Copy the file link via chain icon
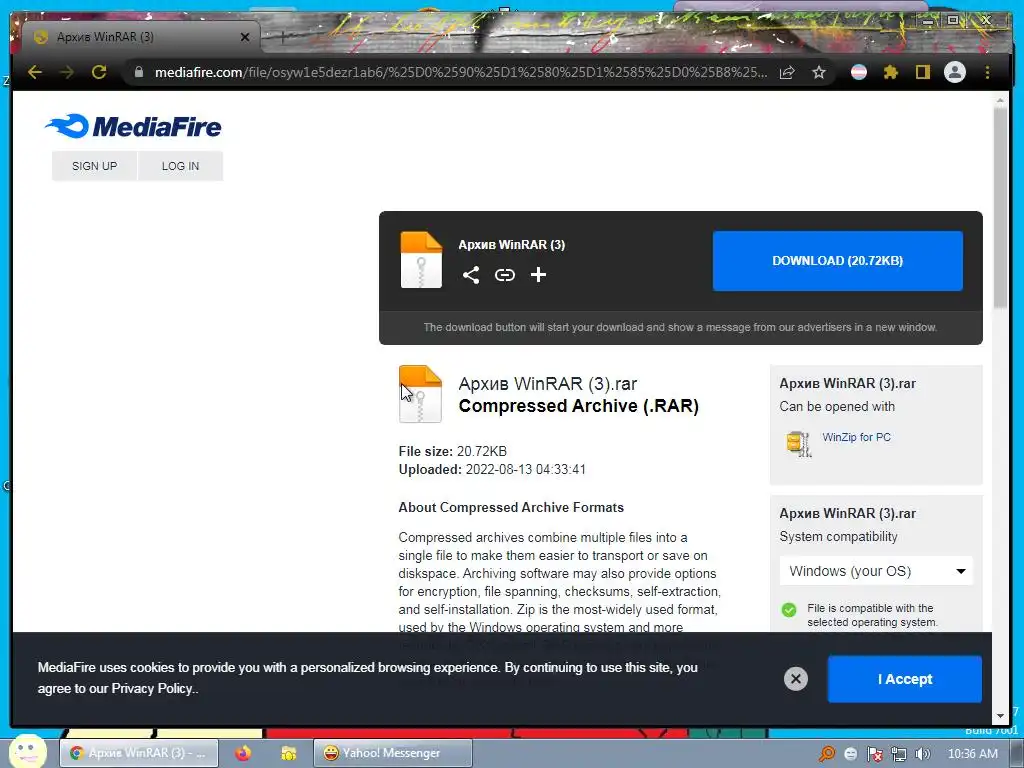Screen dimensions: 1024x768 point(505,275)
